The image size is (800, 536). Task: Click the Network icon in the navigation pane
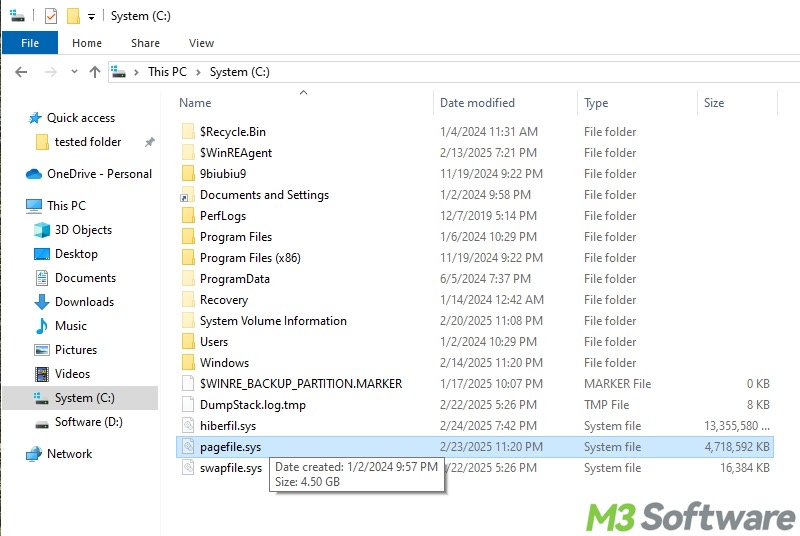coord(35,454)
